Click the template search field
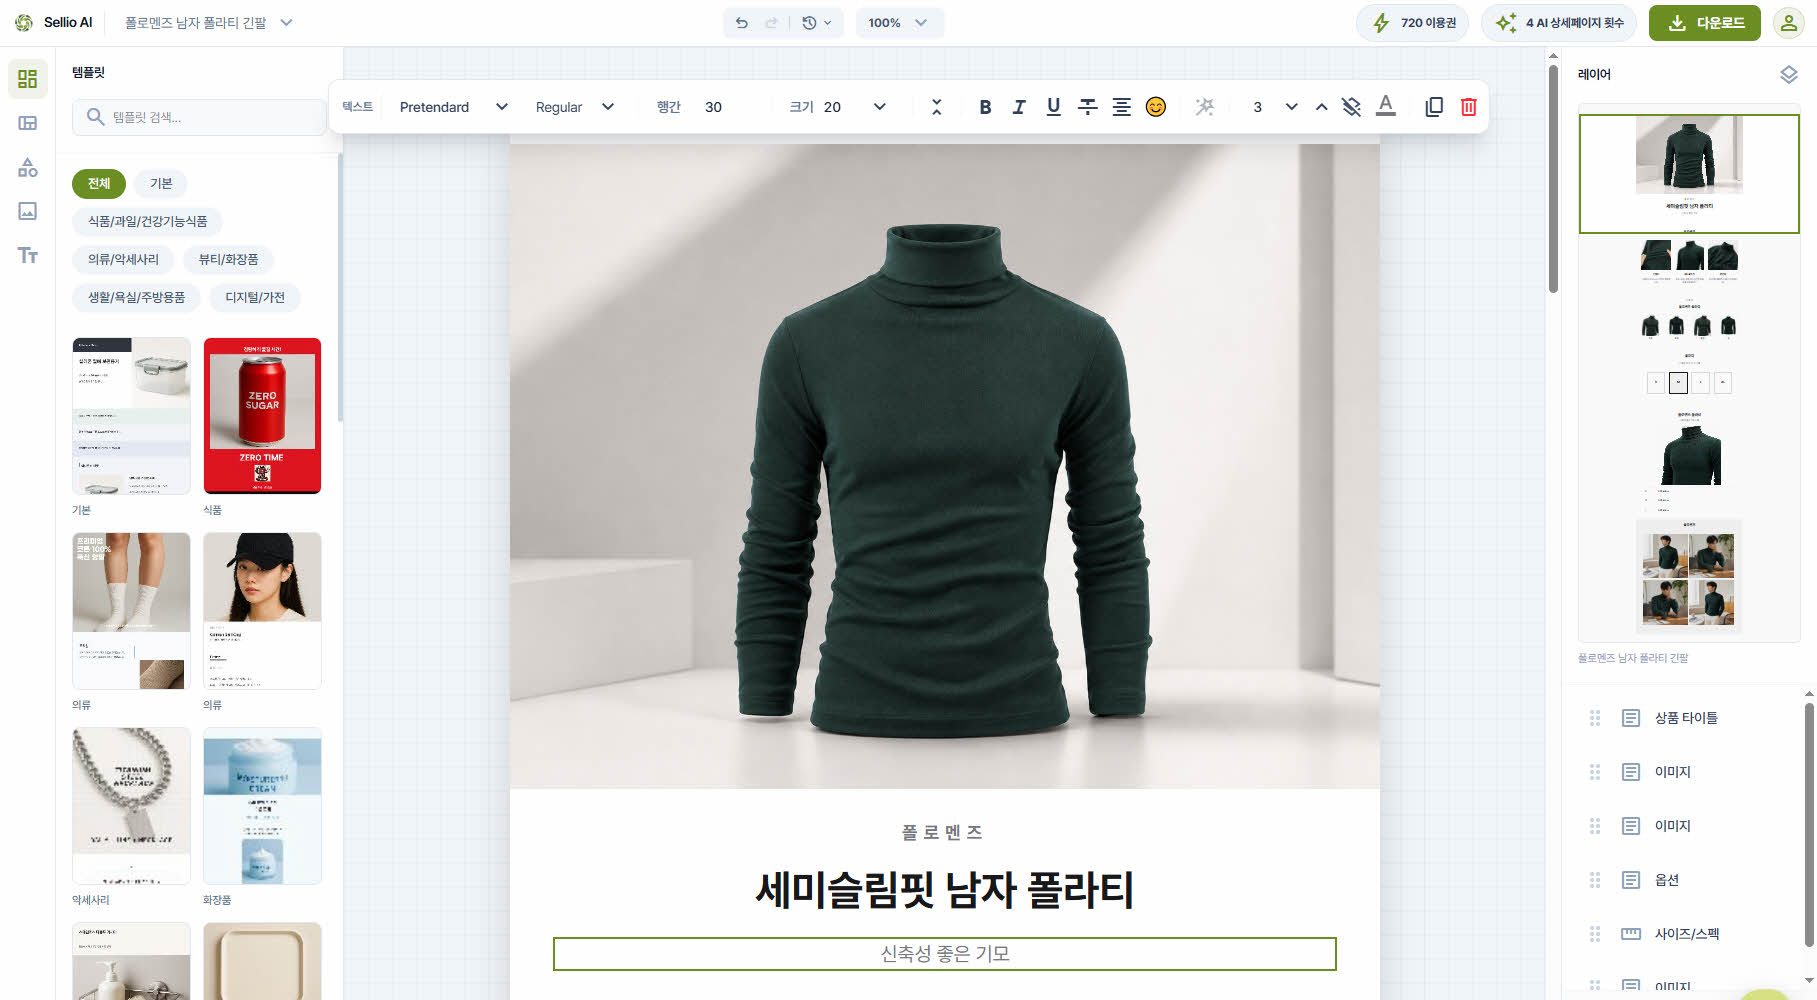The height and width of the screenshot is (1000, 1817). pyautogui.click(x=198, y=117)
